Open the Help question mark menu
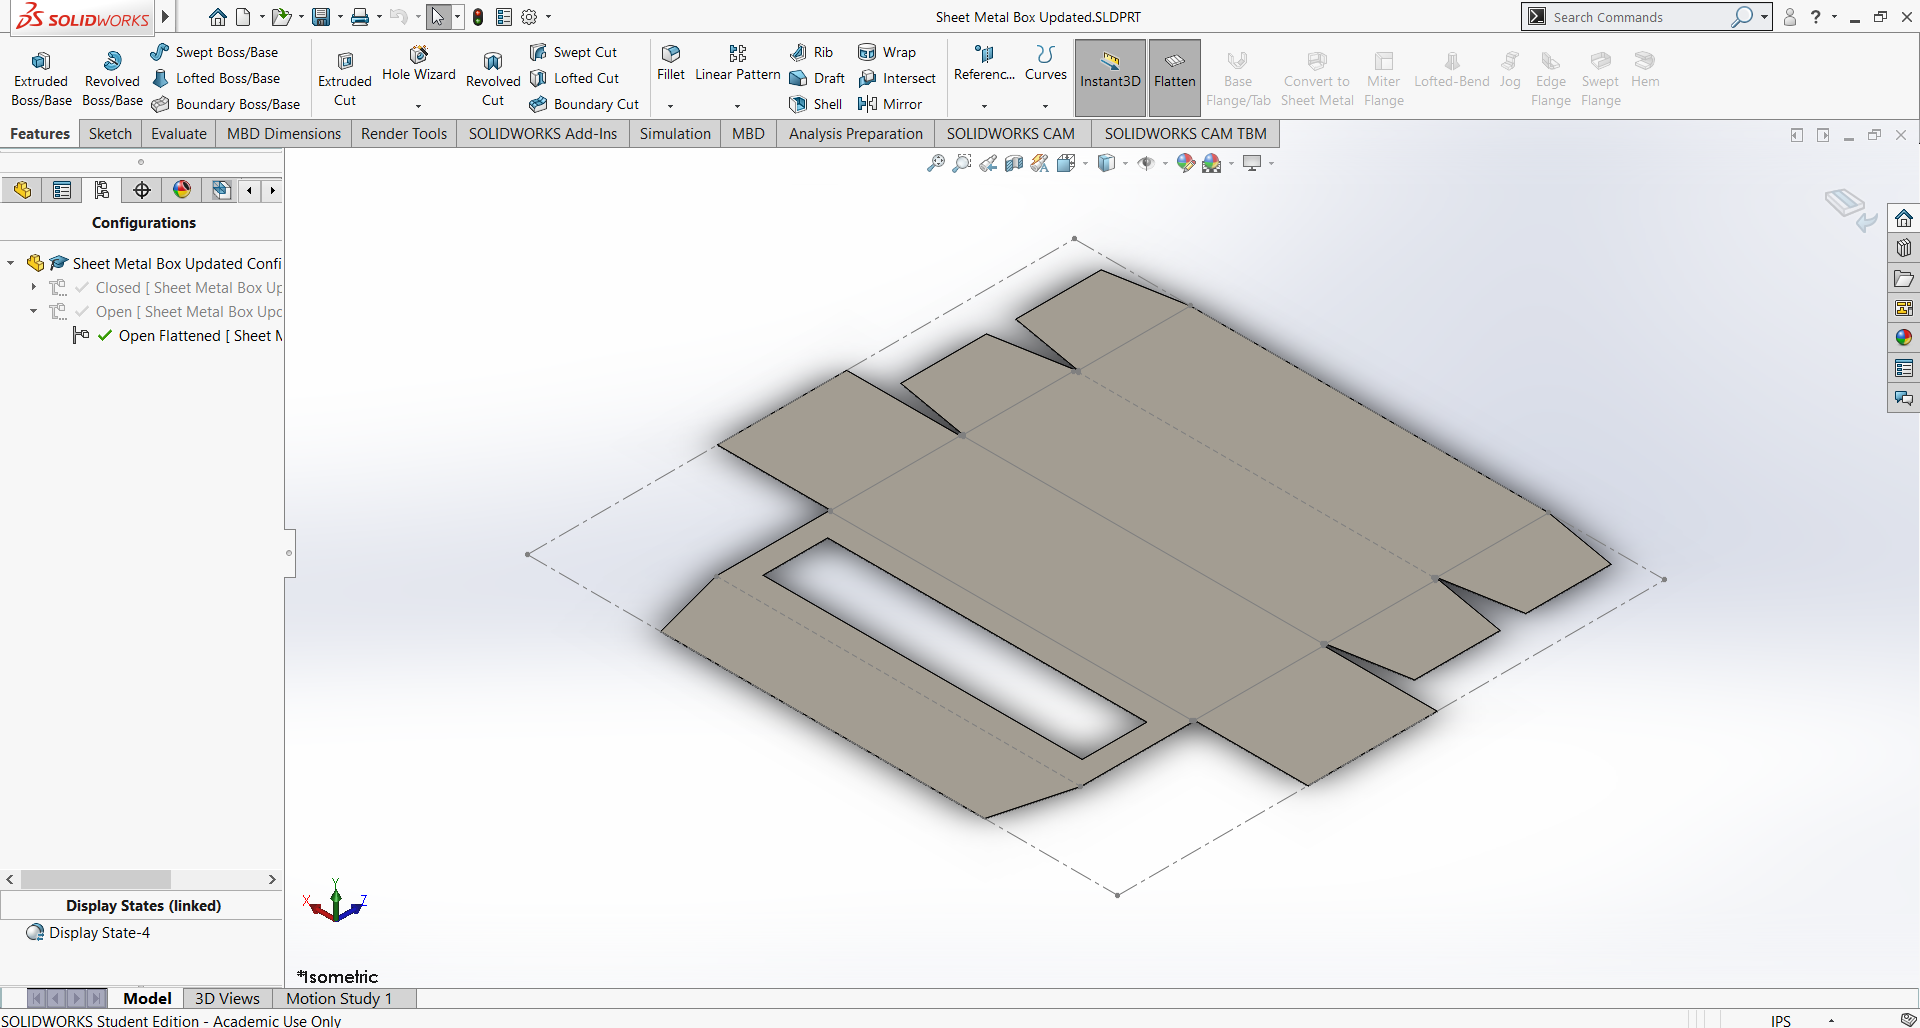Viewport: 1920px width, 1028px height. [x=1816, y=17]
